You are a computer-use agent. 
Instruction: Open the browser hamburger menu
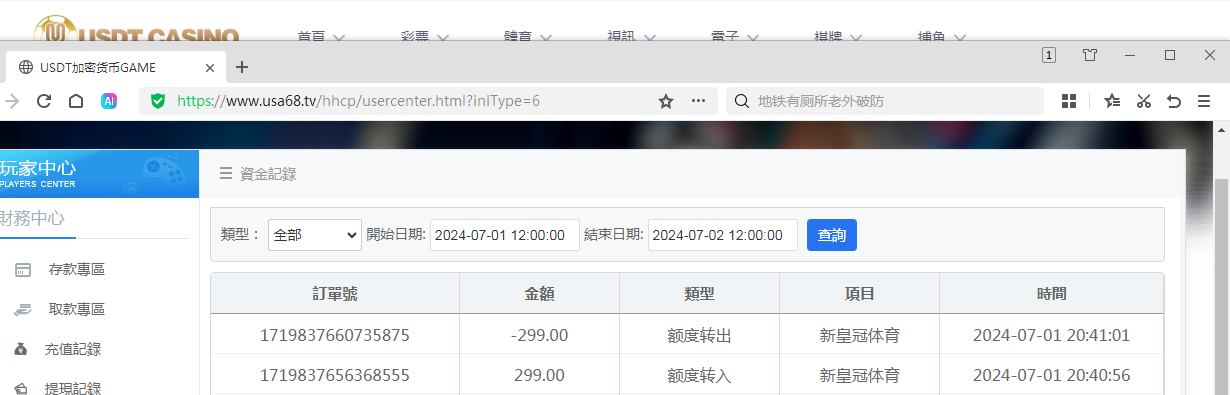[1204, 101]
